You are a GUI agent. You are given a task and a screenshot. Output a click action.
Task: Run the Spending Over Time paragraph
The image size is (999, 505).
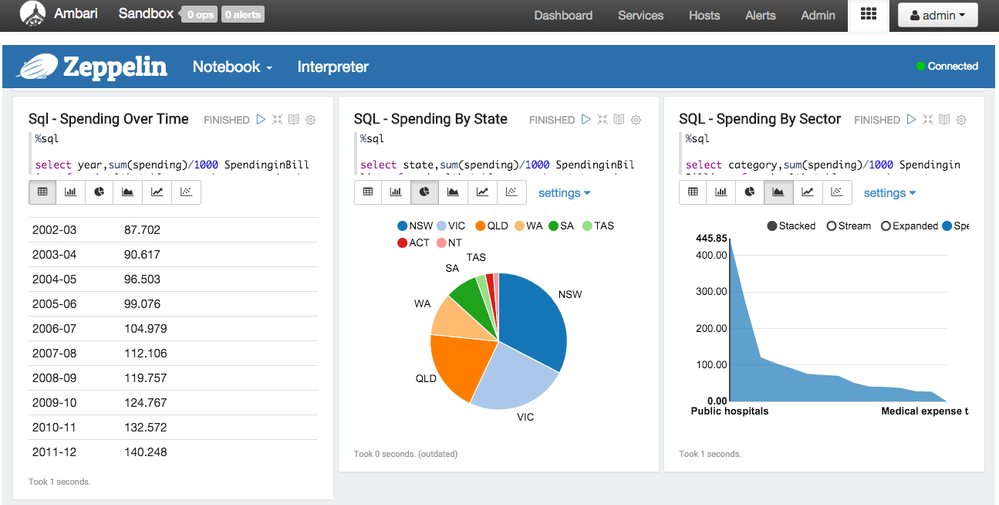click(x=261, y=119)
